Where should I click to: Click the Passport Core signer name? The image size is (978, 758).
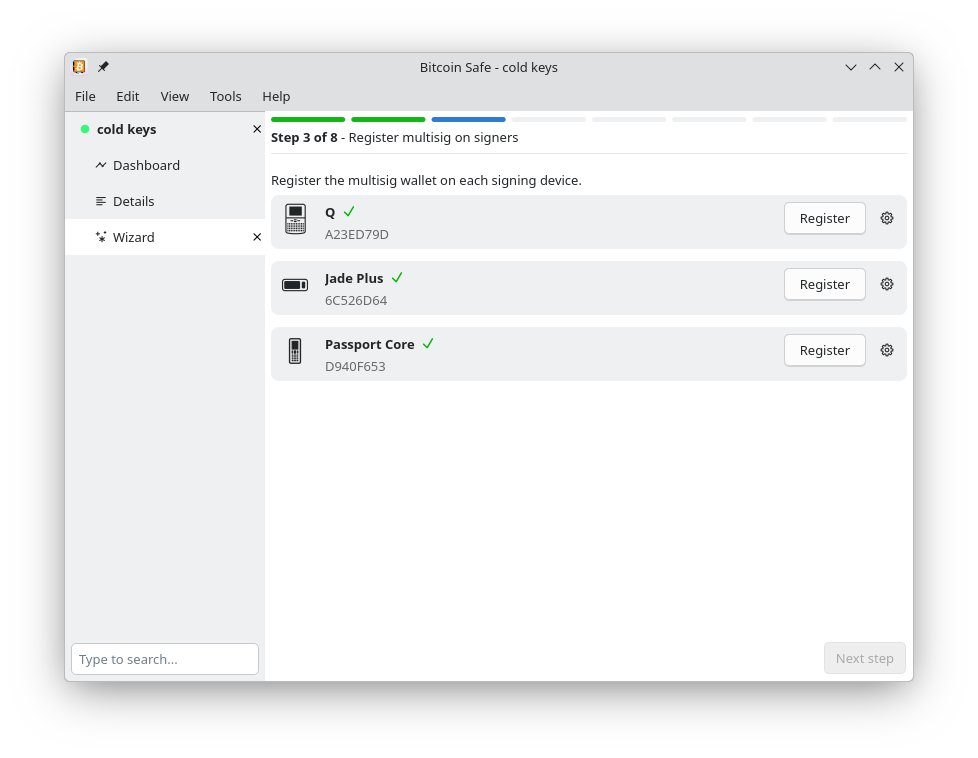point(369,344)
